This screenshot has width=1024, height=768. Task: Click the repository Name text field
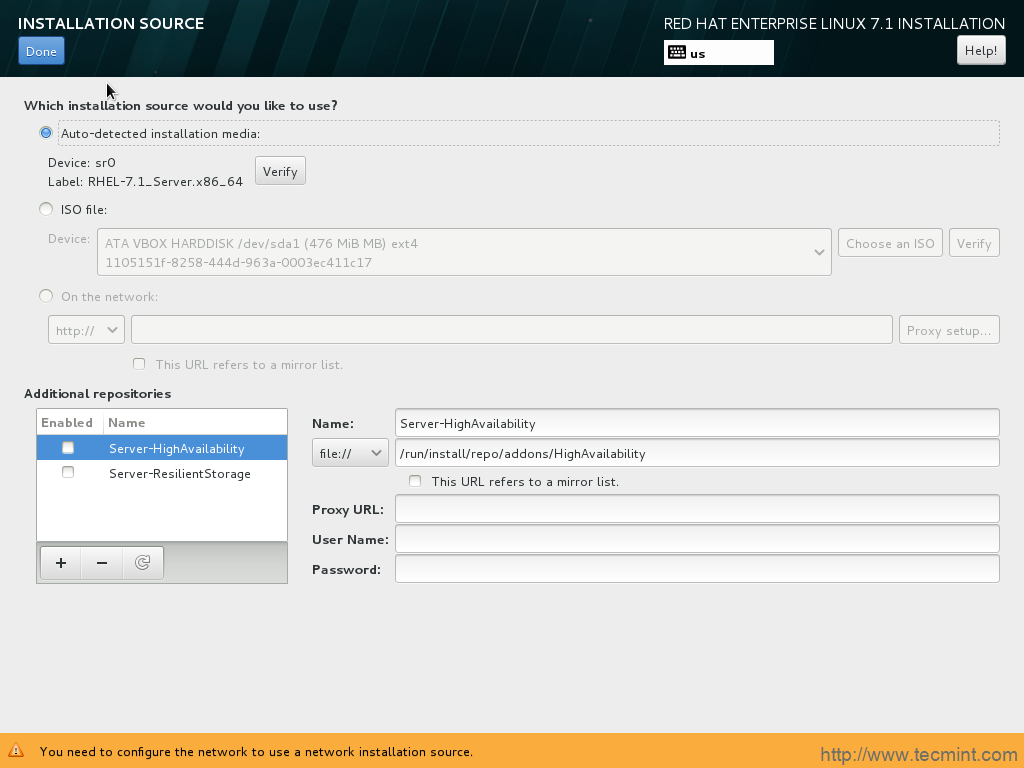coord(697,423)
